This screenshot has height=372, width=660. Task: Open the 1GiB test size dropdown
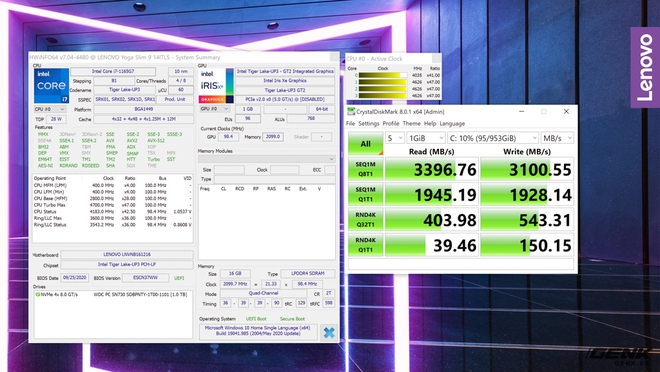[x=426, y=138]
